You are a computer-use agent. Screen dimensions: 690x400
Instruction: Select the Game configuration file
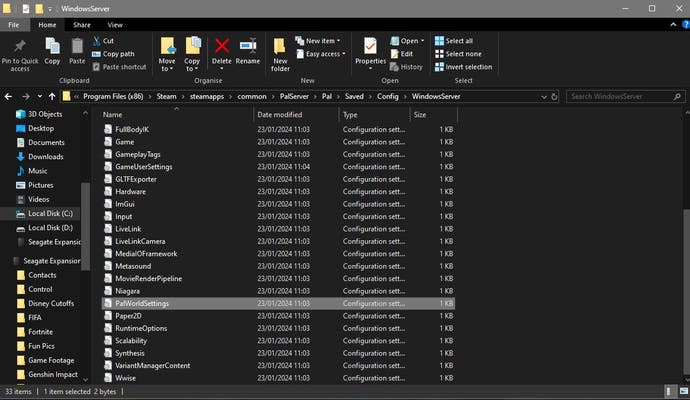[x=278, y=142]
